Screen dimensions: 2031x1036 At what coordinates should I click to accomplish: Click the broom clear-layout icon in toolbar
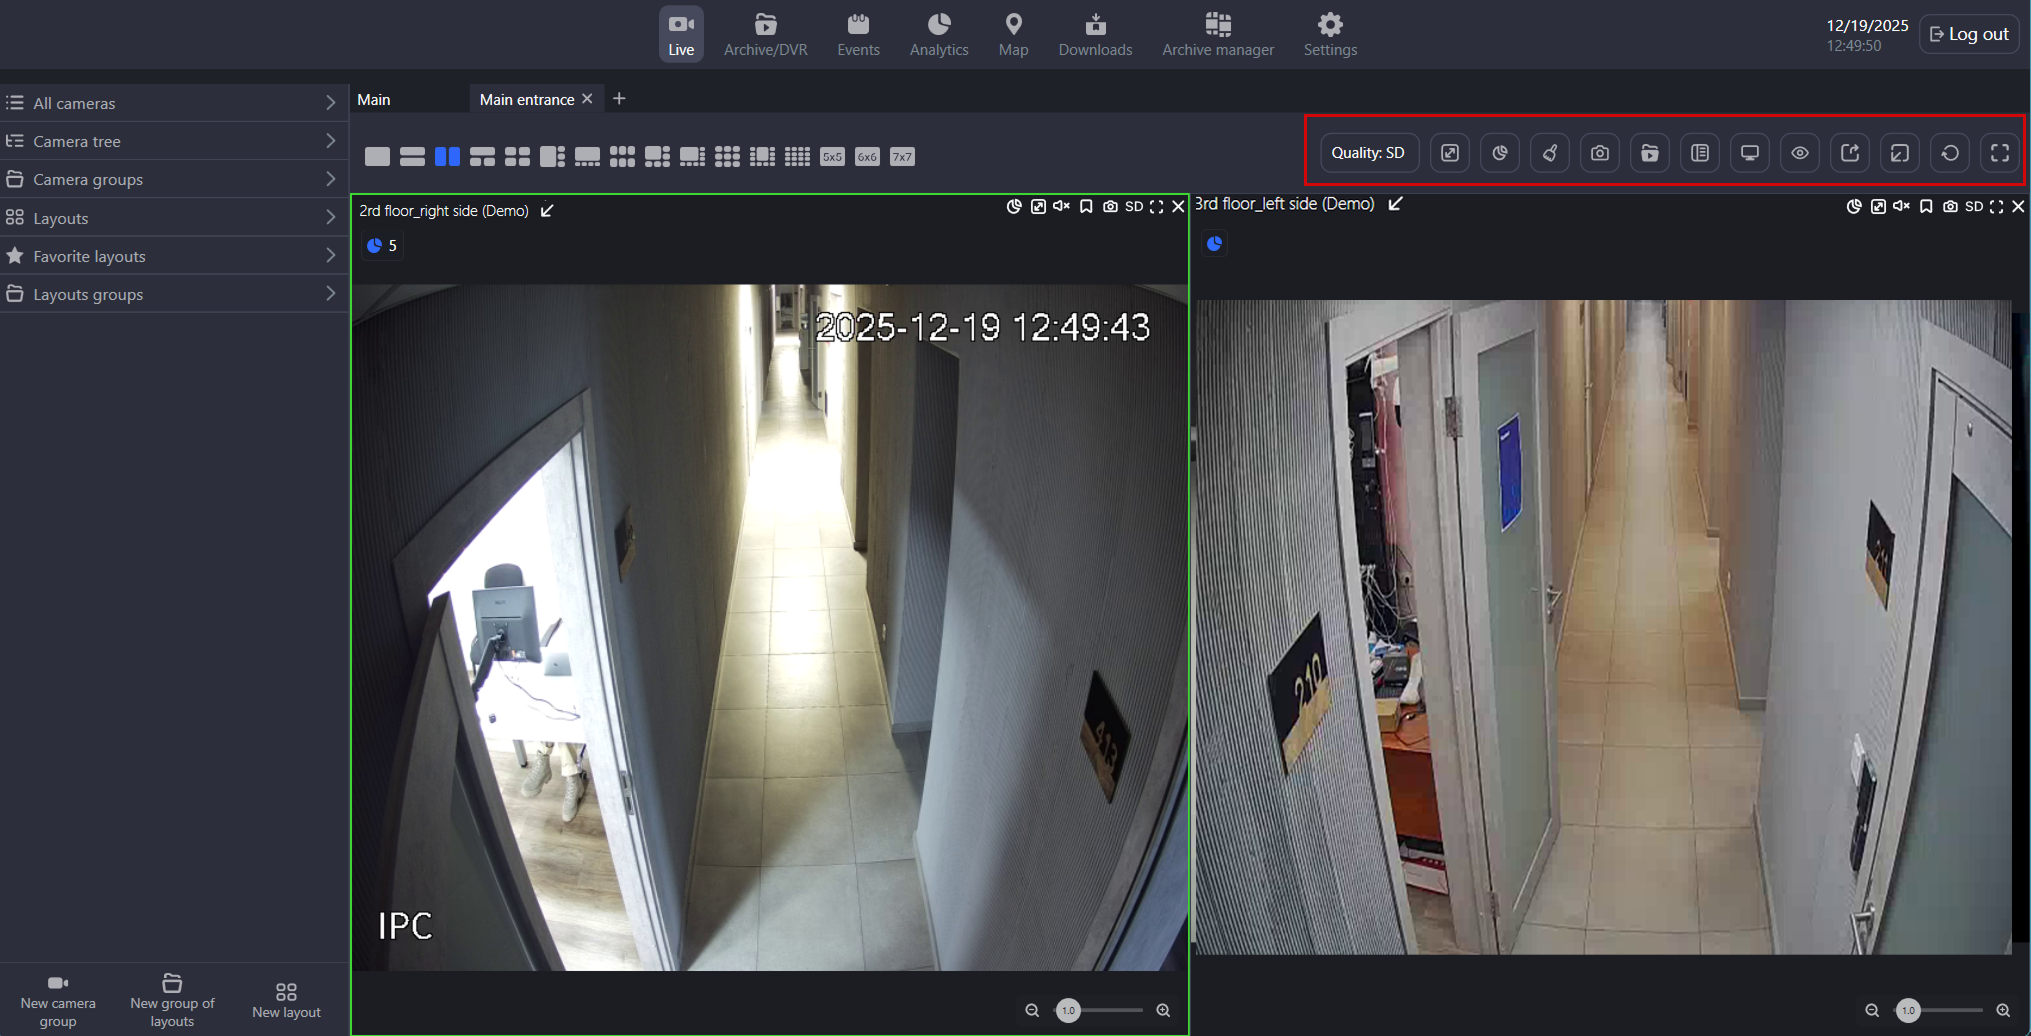point(1549,153)
